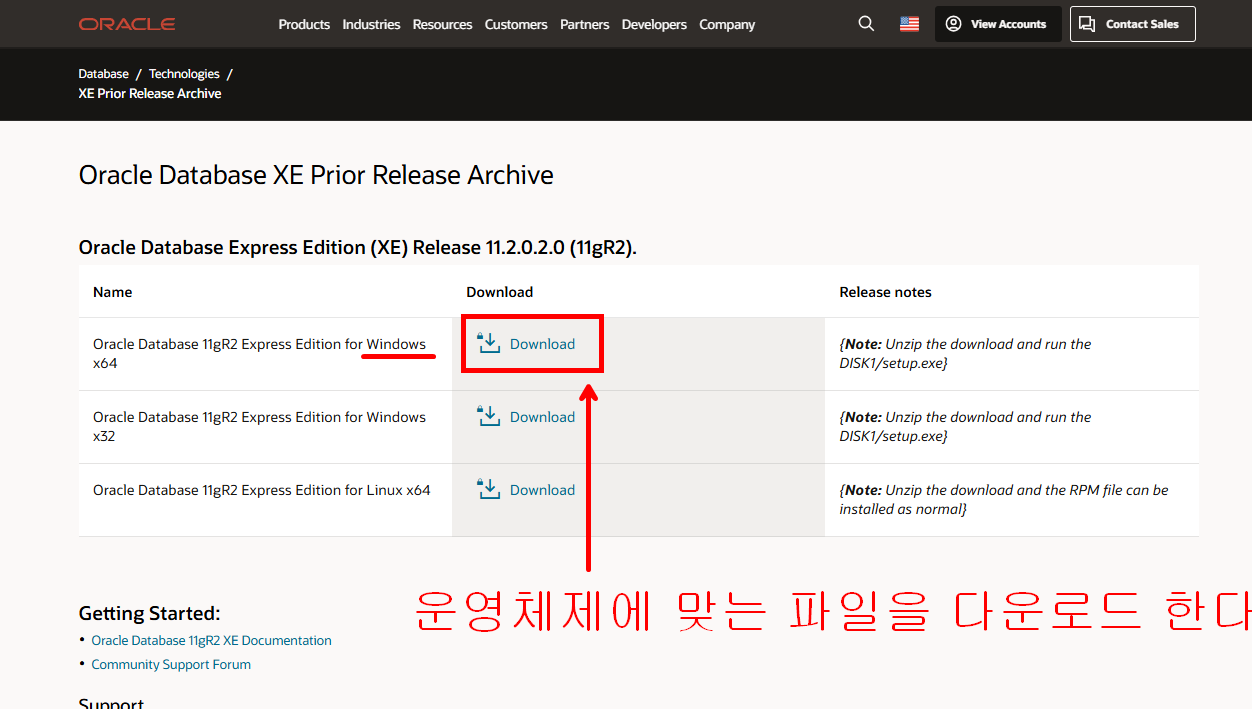Screen dimensions: 1252x709
Task: Click the View Accounts button
Action: click(998, 24)
